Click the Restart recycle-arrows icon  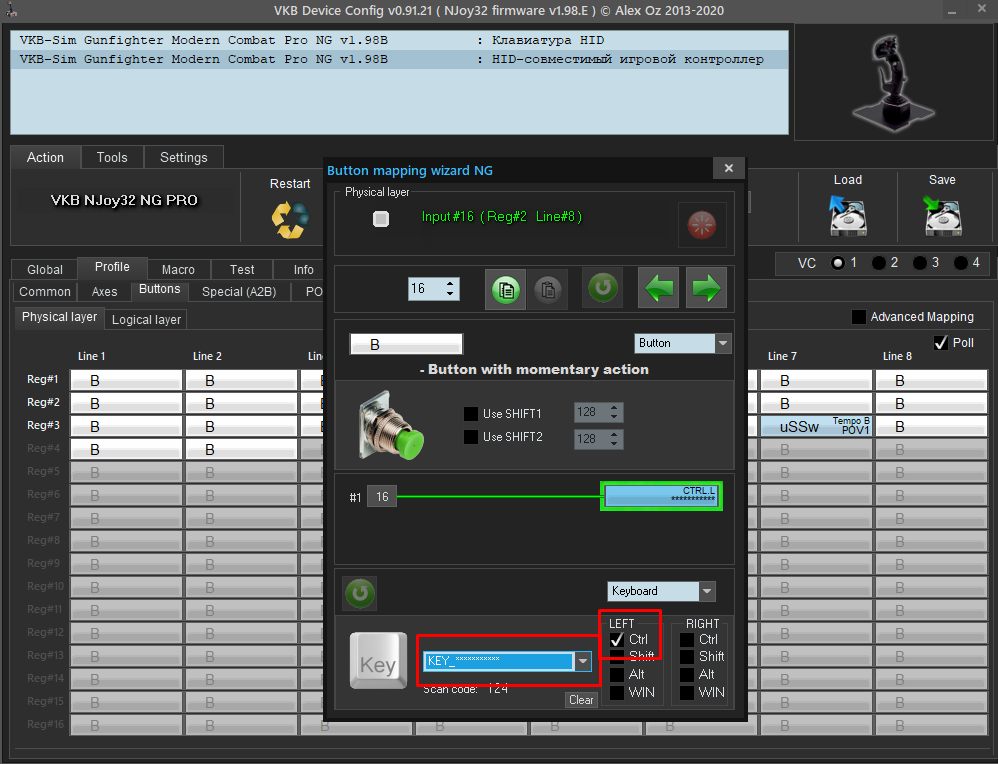tap(290, 220)
